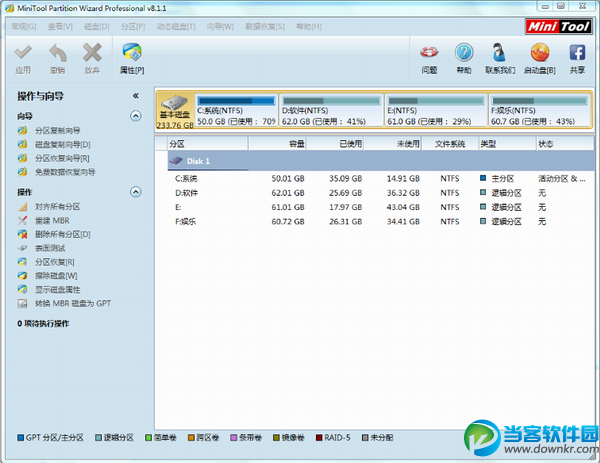Open the Help (帮助) question mark icon
The height and width of the screenshot is (463, 600).
(464, 52)
